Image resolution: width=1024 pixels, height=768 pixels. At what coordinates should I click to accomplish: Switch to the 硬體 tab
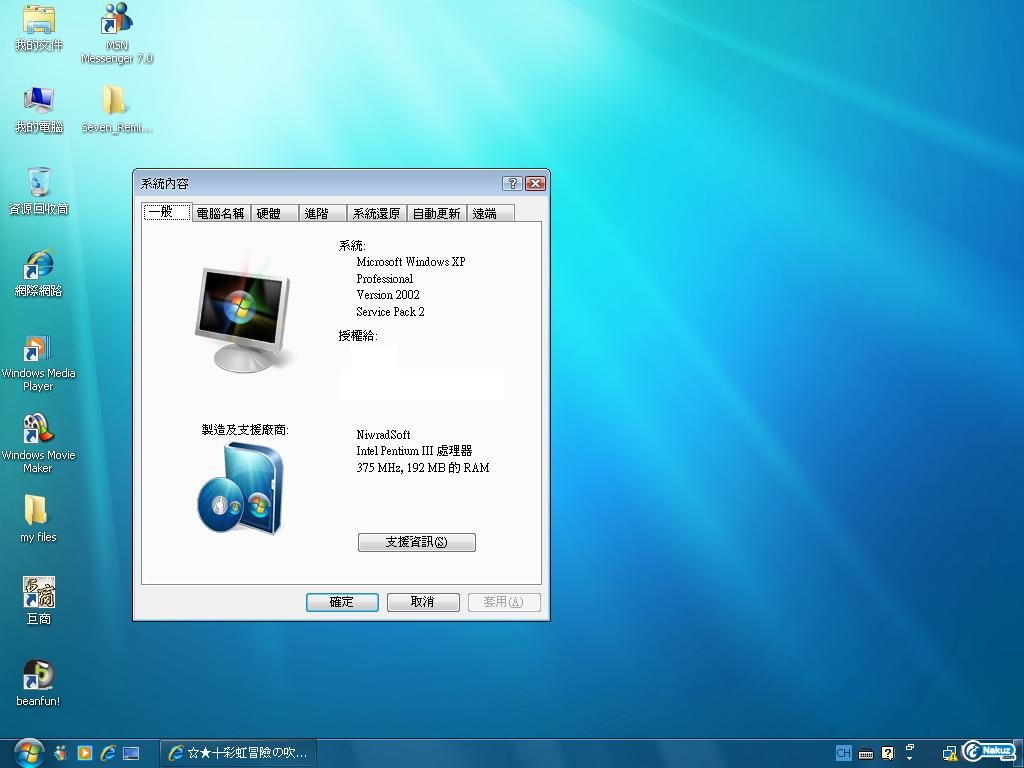275,214
